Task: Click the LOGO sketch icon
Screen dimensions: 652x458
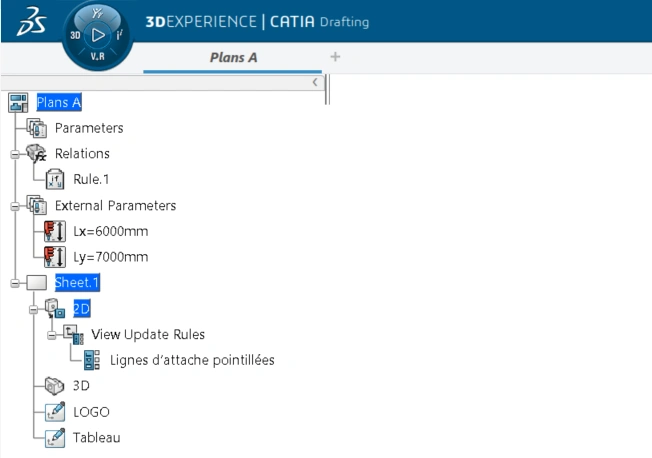Action: pos(56,412)
